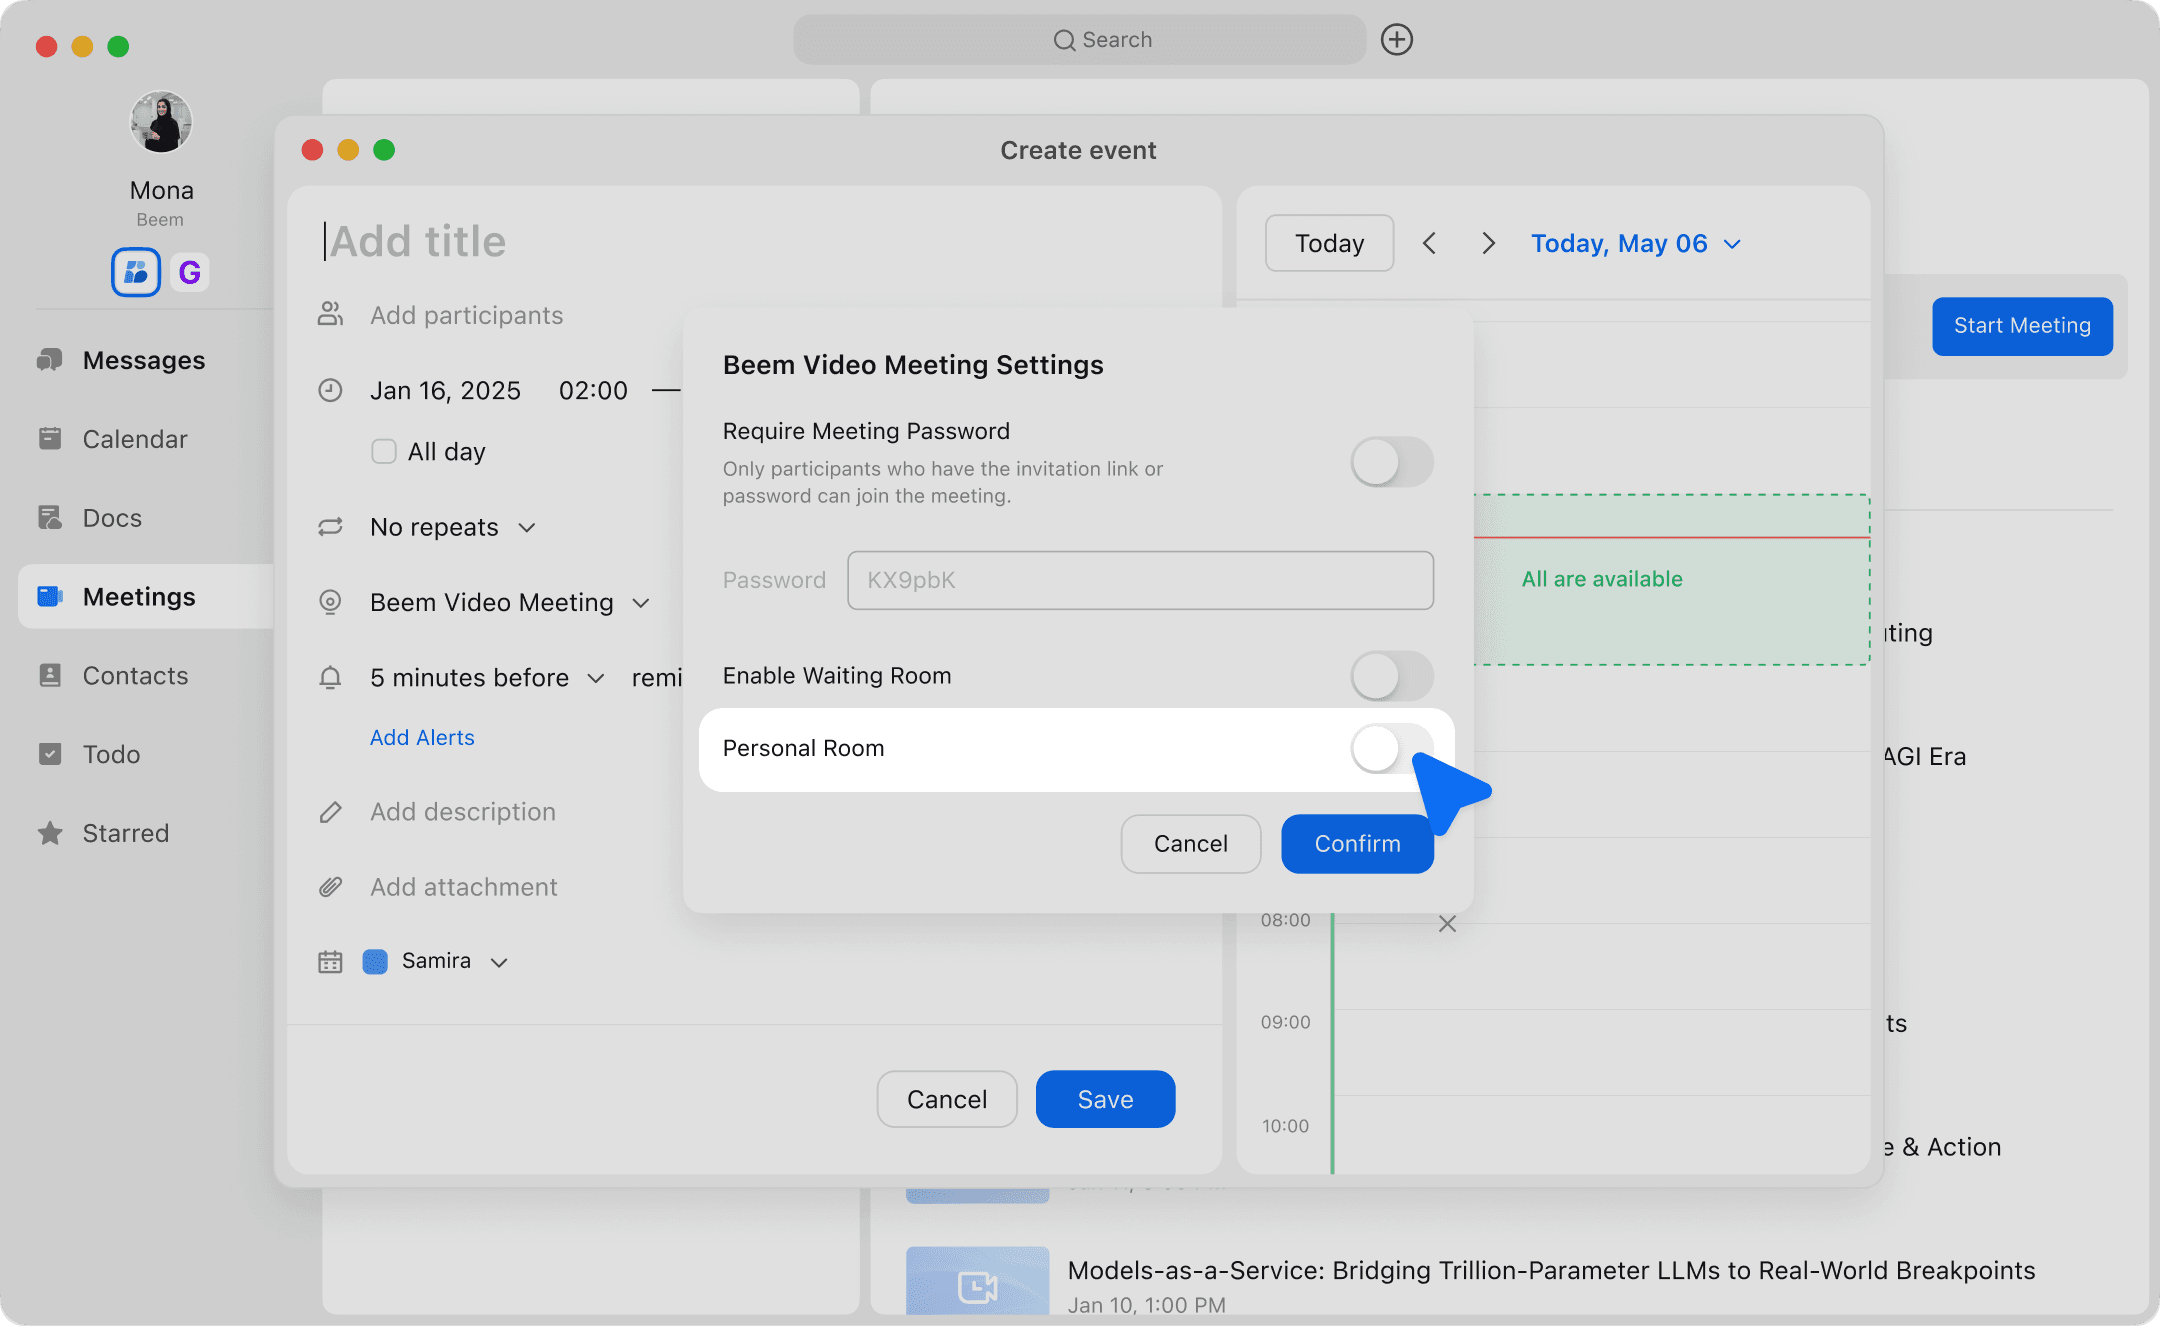Open the Today, May 06 date dropdown
The image size is (2160, 1326).
[1635, 243]
